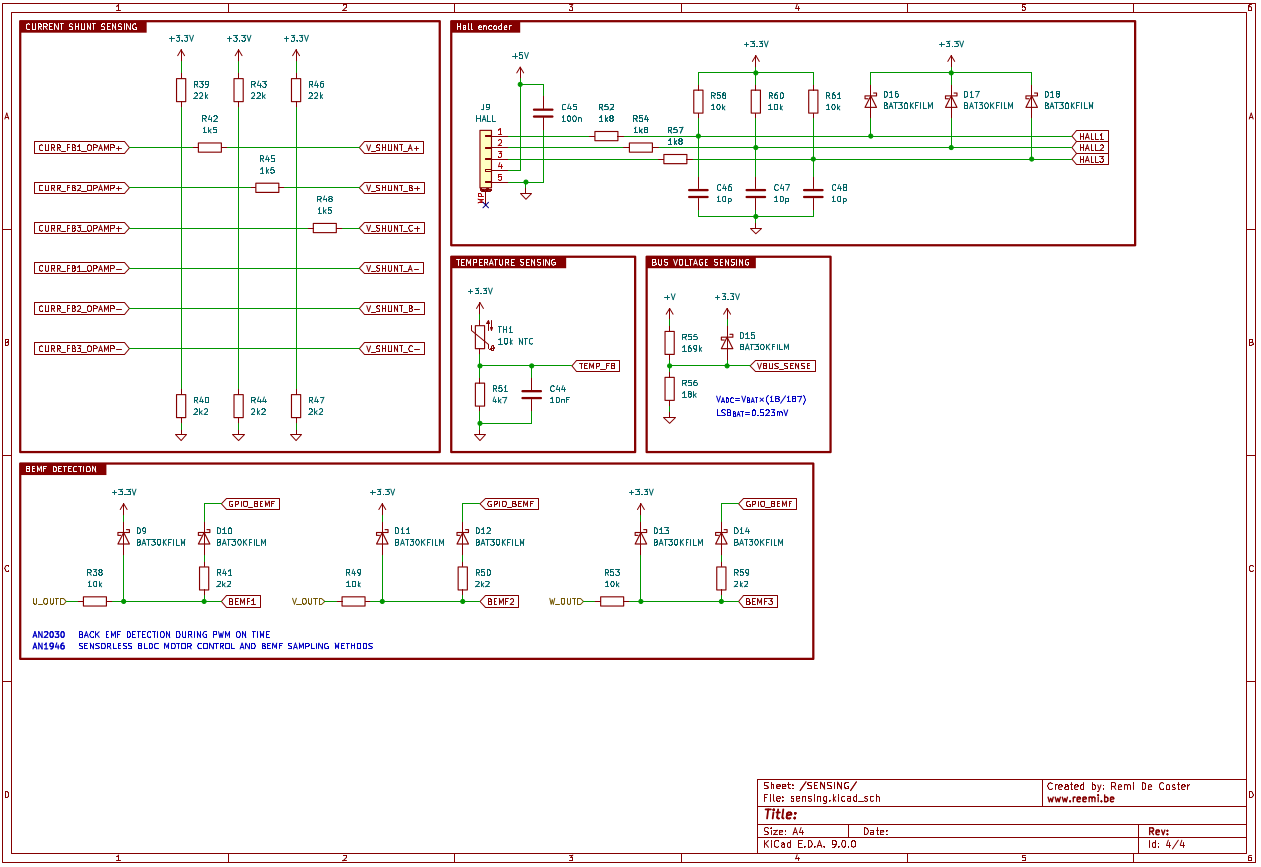Screen dimensions: 1261x867
Task: Select resistor R57 symbol
Action: coord(675,159)
